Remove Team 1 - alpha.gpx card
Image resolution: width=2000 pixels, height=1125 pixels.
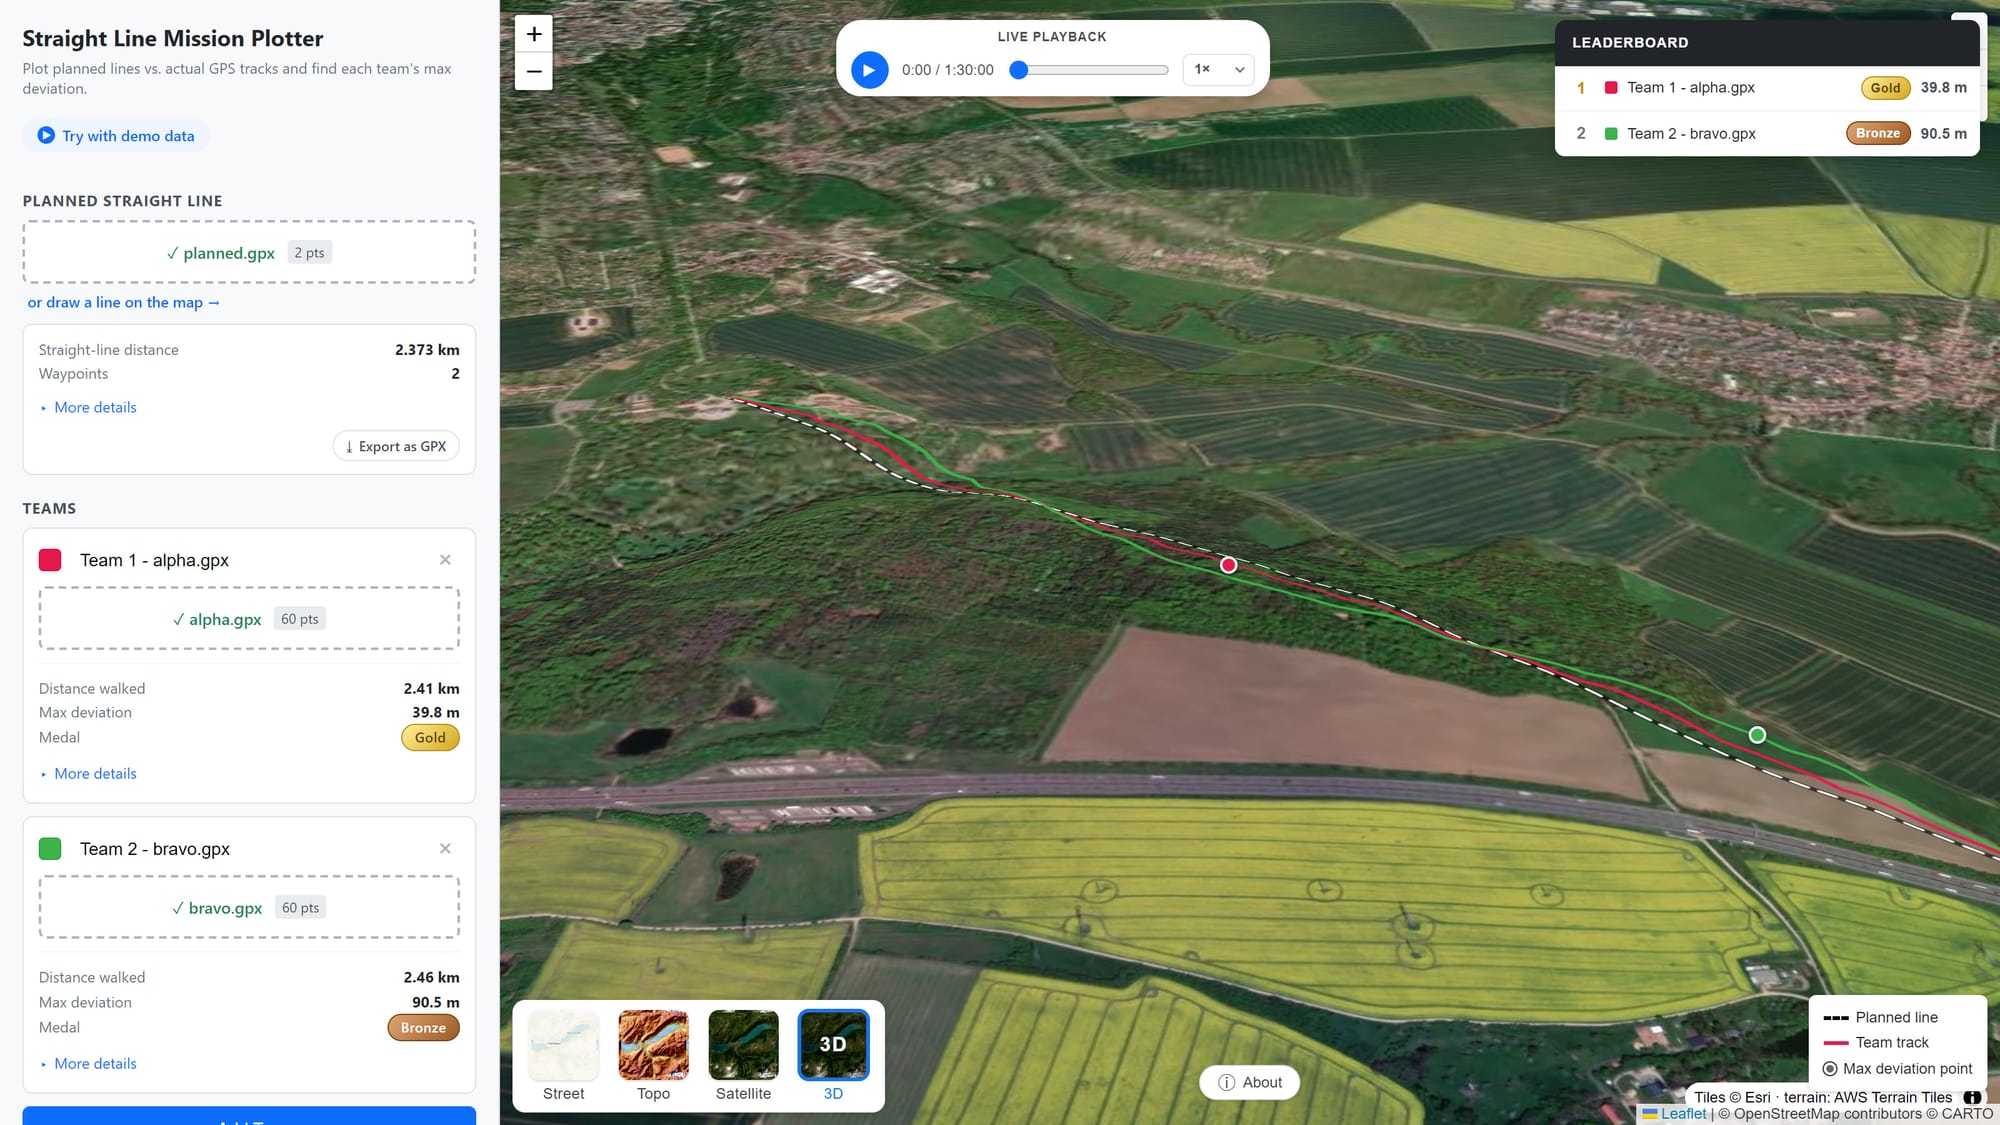pyautogui.click(x=445, y=560)
